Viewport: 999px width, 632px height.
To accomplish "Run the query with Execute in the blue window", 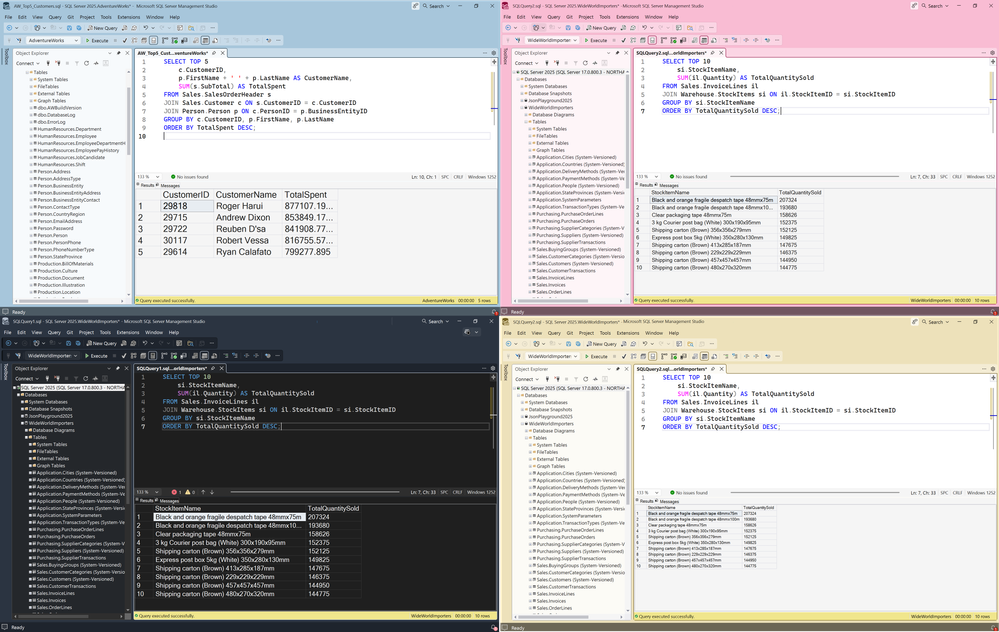I will coord(97,40).
